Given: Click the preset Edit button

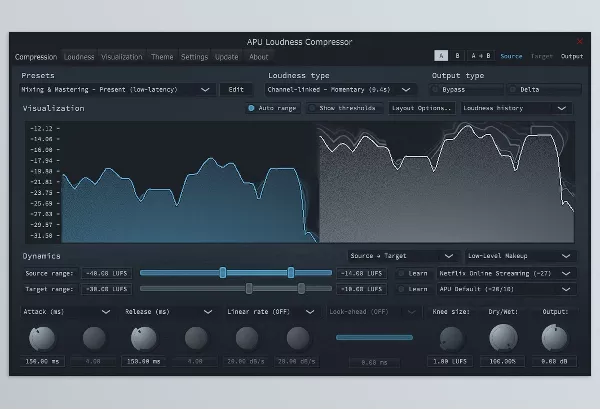Looking at the screenshot, I should tap(236, 90).
